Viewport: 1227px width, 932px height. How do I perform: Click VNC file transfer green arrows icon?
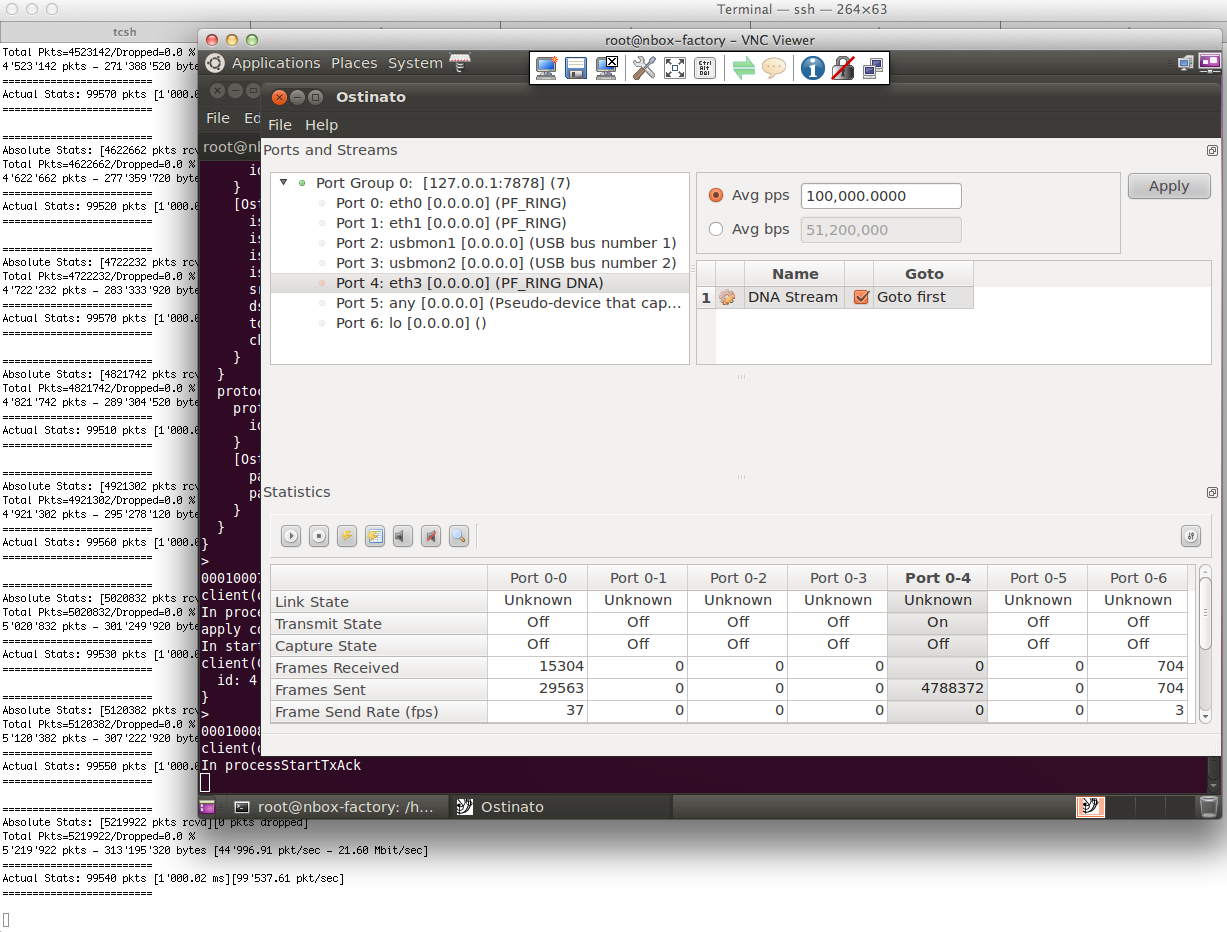pyautogui.click(x=744, y=68)
